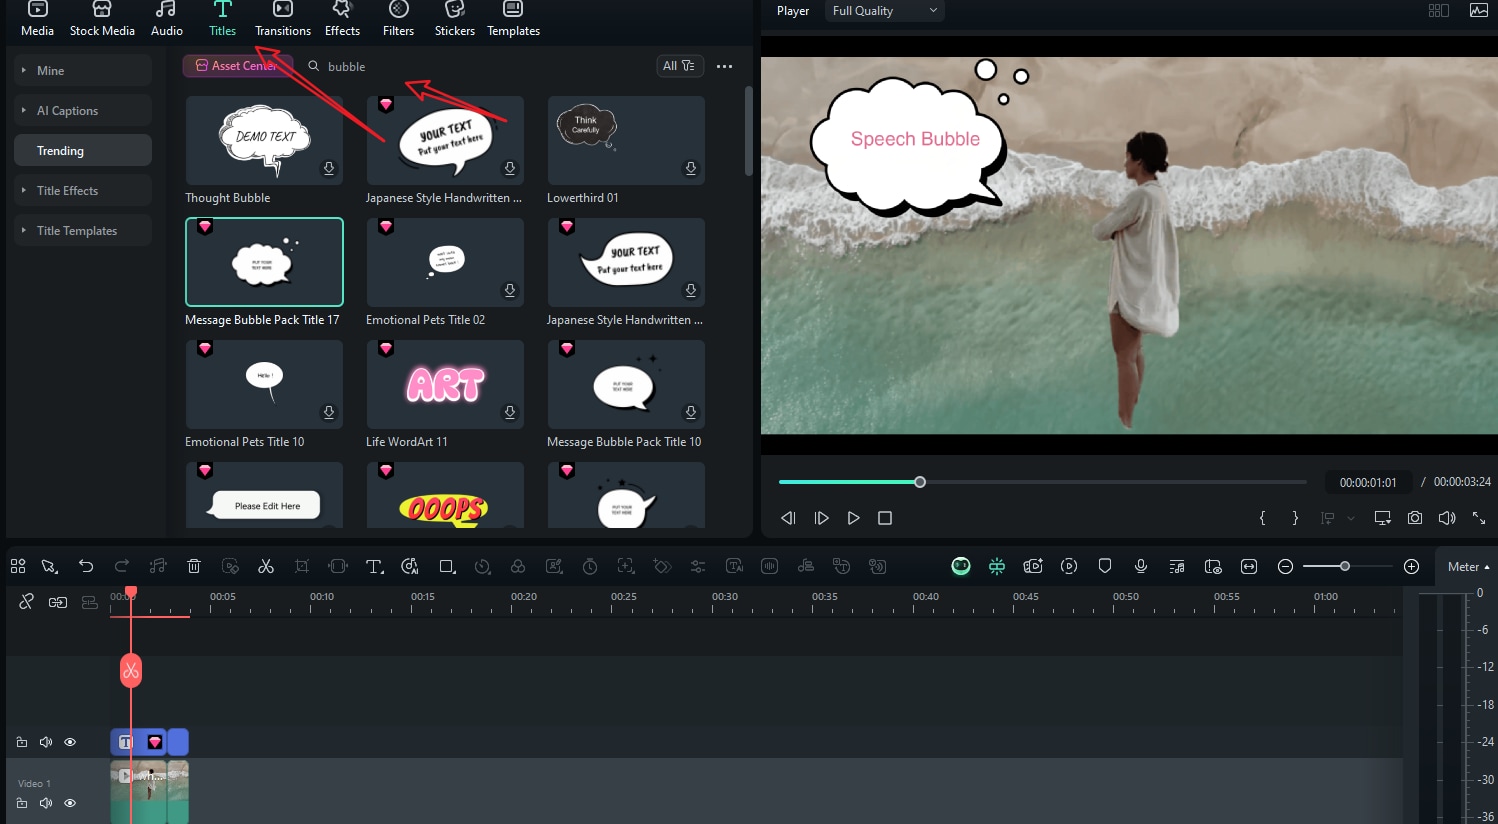Expand the Mine category

(83, 70)
